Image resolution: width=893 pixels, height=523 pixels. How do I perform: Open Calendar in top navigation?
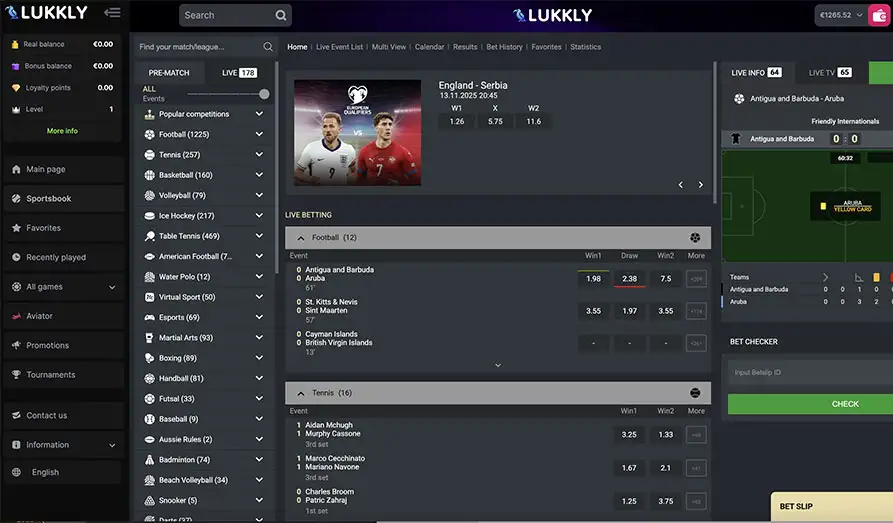coord(429,47)
